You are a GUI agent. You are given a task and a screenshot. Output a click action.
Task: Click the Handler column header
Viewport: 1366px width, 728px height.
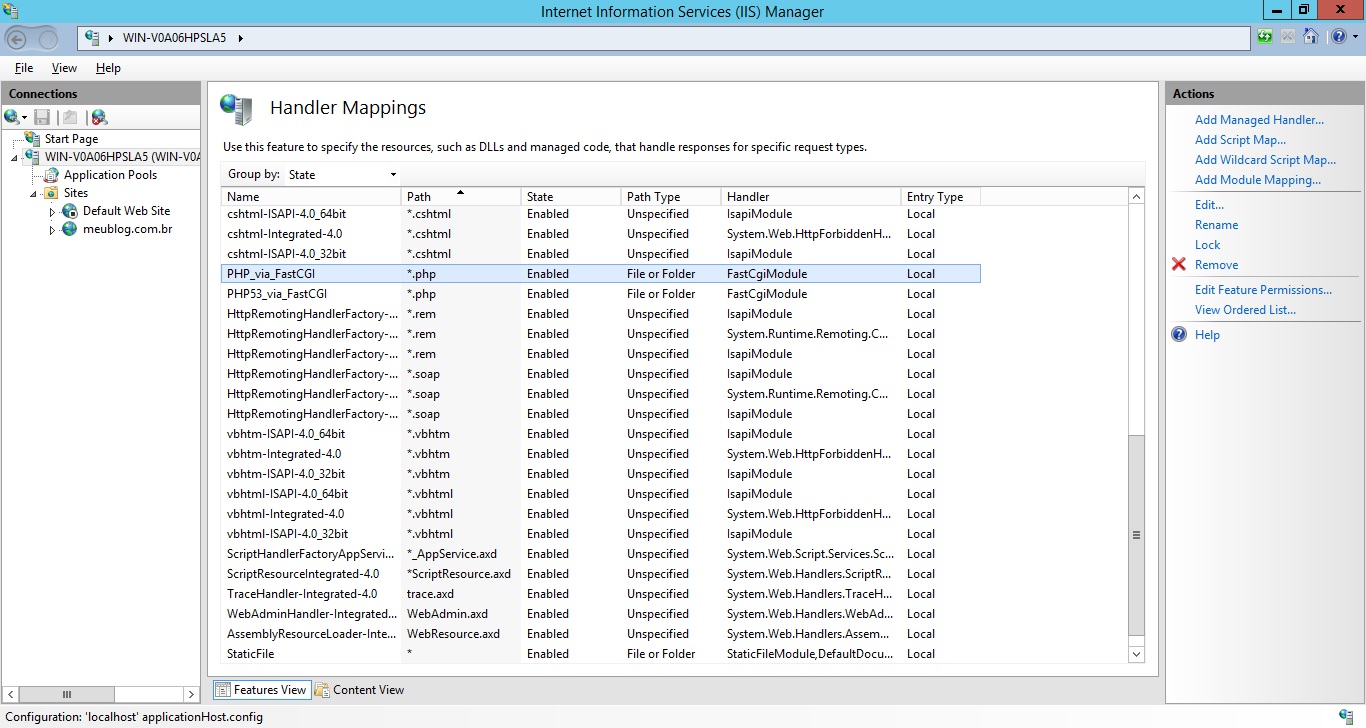coord(811,197)
